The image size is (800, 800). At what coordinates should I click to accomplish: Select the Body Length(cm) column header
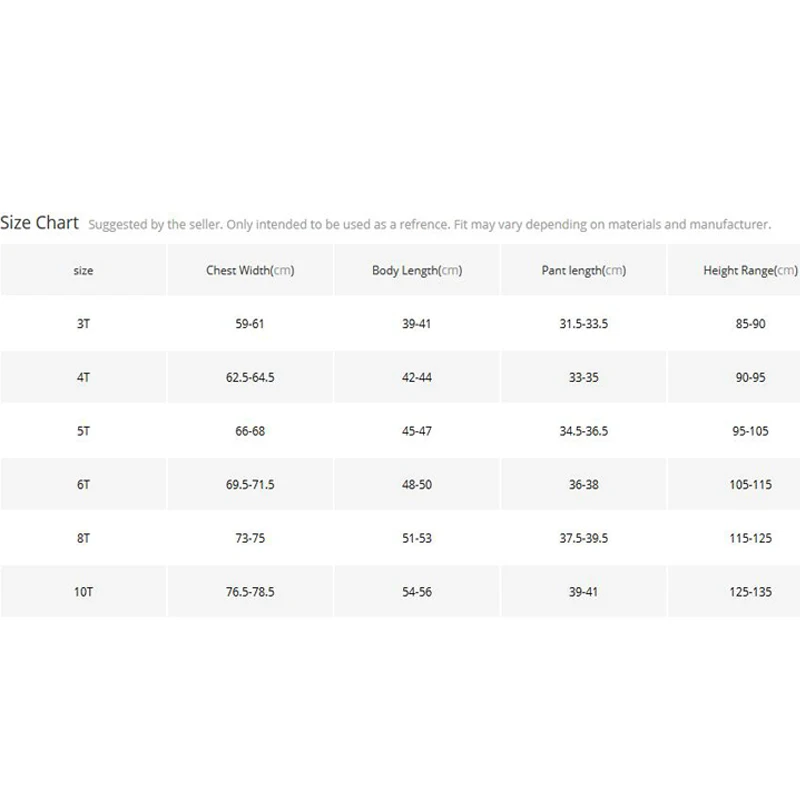click(x=417, y=270)
